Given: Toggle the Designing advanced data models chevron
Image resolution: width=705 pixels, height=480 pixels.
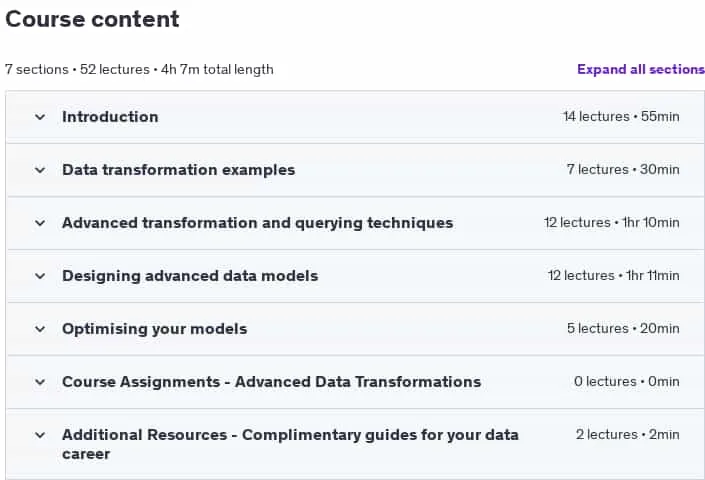Looking at the screenshot, I should 40,276.
